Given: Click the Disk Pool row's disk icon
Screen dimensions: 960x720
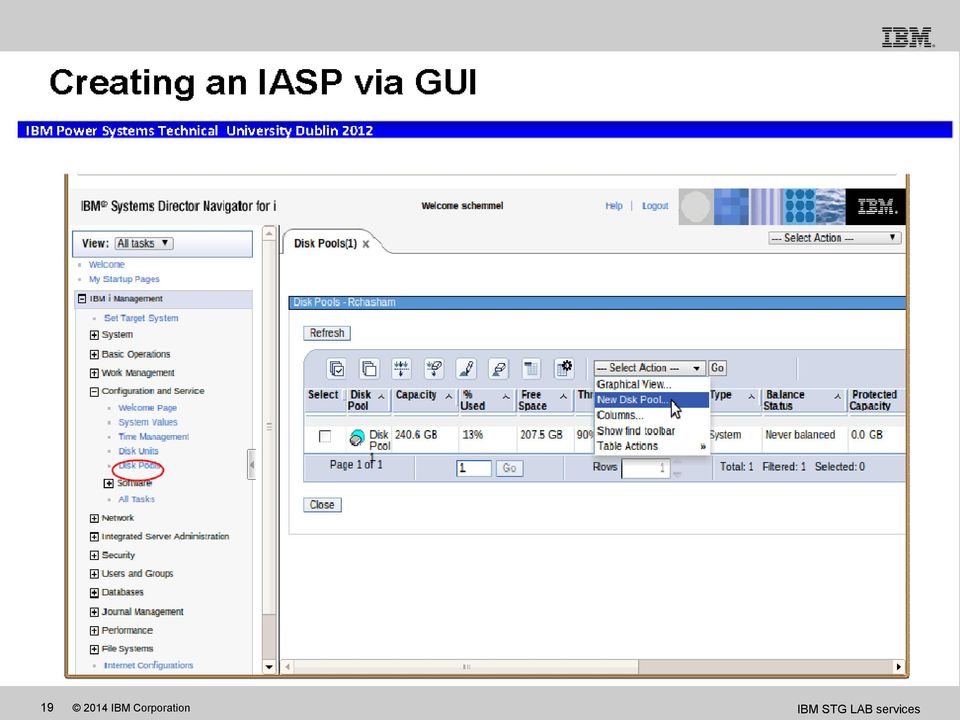Looking at the screenshot, I should tap(356, 438).
